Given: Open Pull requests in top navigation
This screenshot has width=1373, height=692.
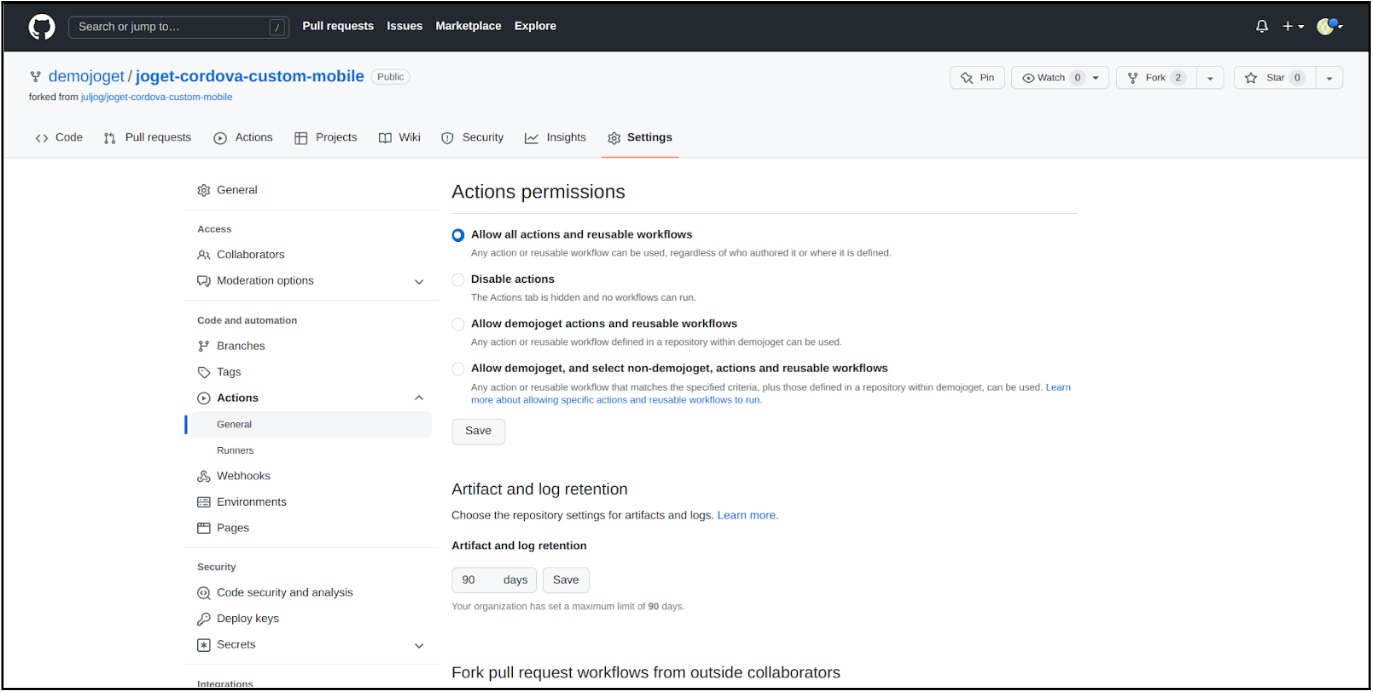Looking at the screenshot, I should point(338,26).
